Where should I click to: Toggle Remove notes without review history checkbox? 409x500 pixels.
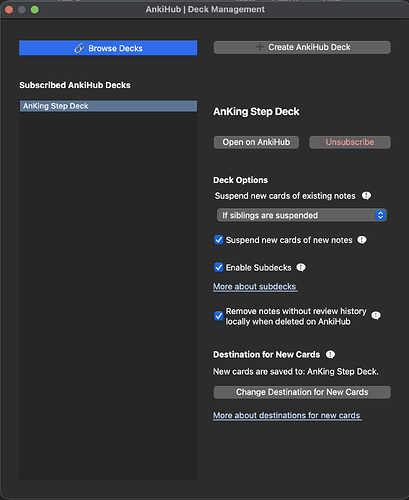(219, 316)
